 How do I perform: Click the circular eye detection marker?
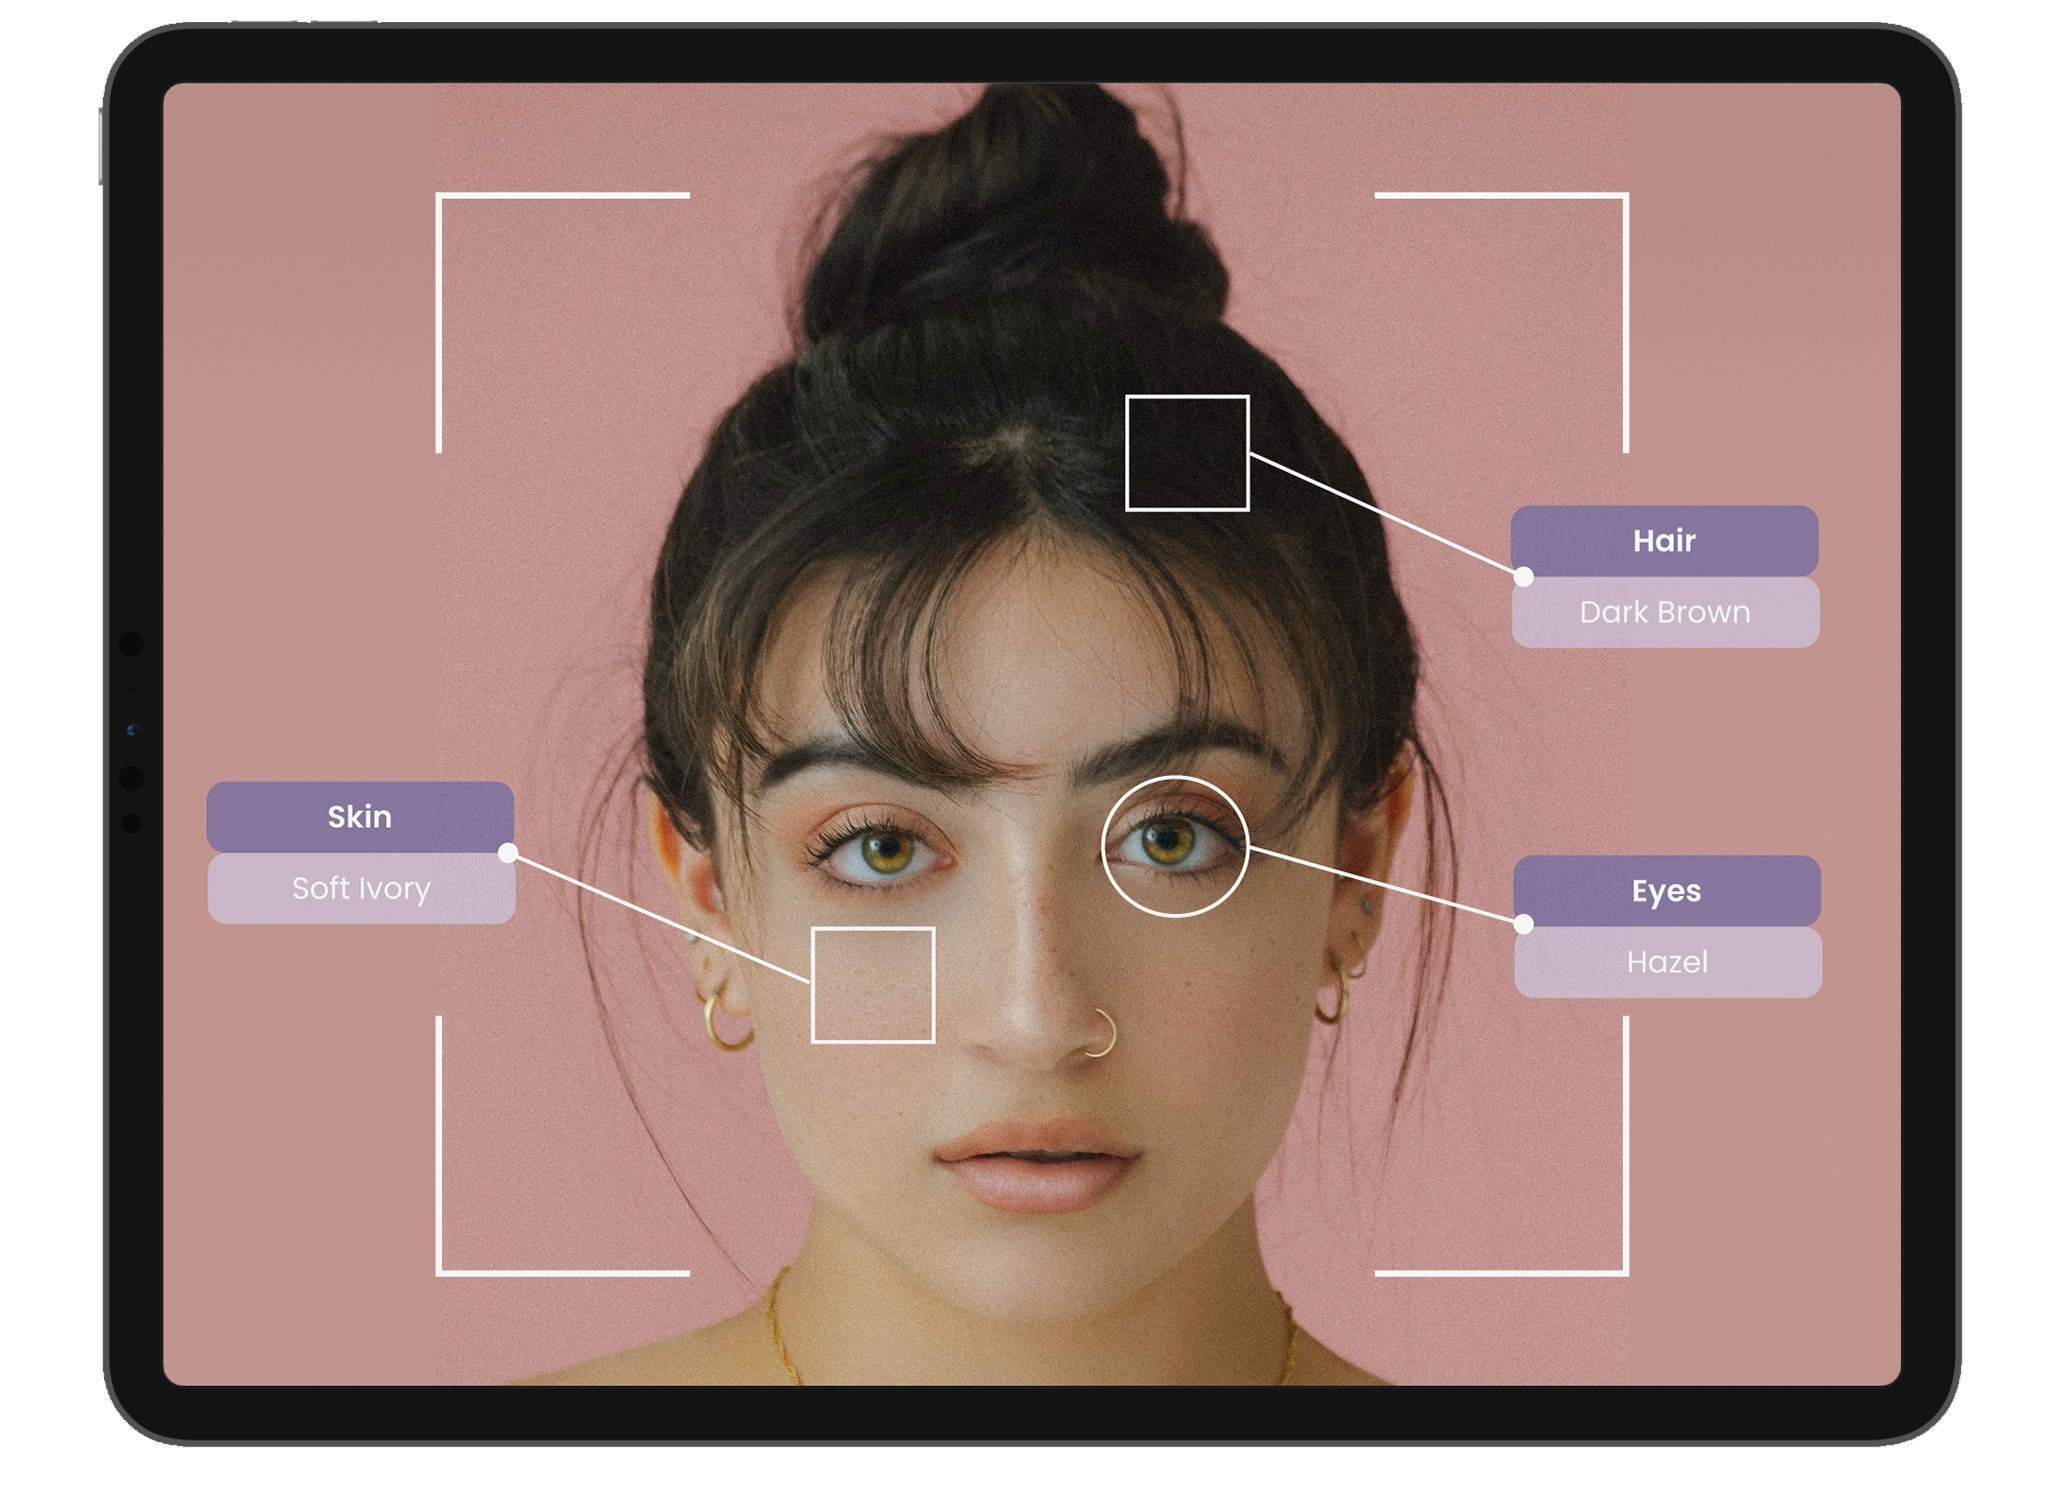coord(1175,846)
